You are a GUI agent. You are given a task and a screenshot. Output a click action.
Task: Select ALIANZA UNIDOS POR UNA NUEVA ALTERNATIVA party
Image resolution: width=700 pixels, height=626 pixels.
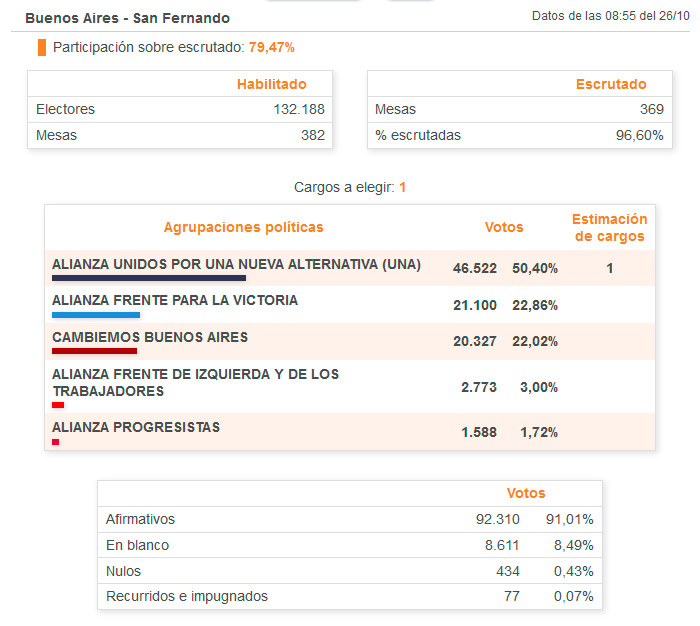click(x=236, y=264)
